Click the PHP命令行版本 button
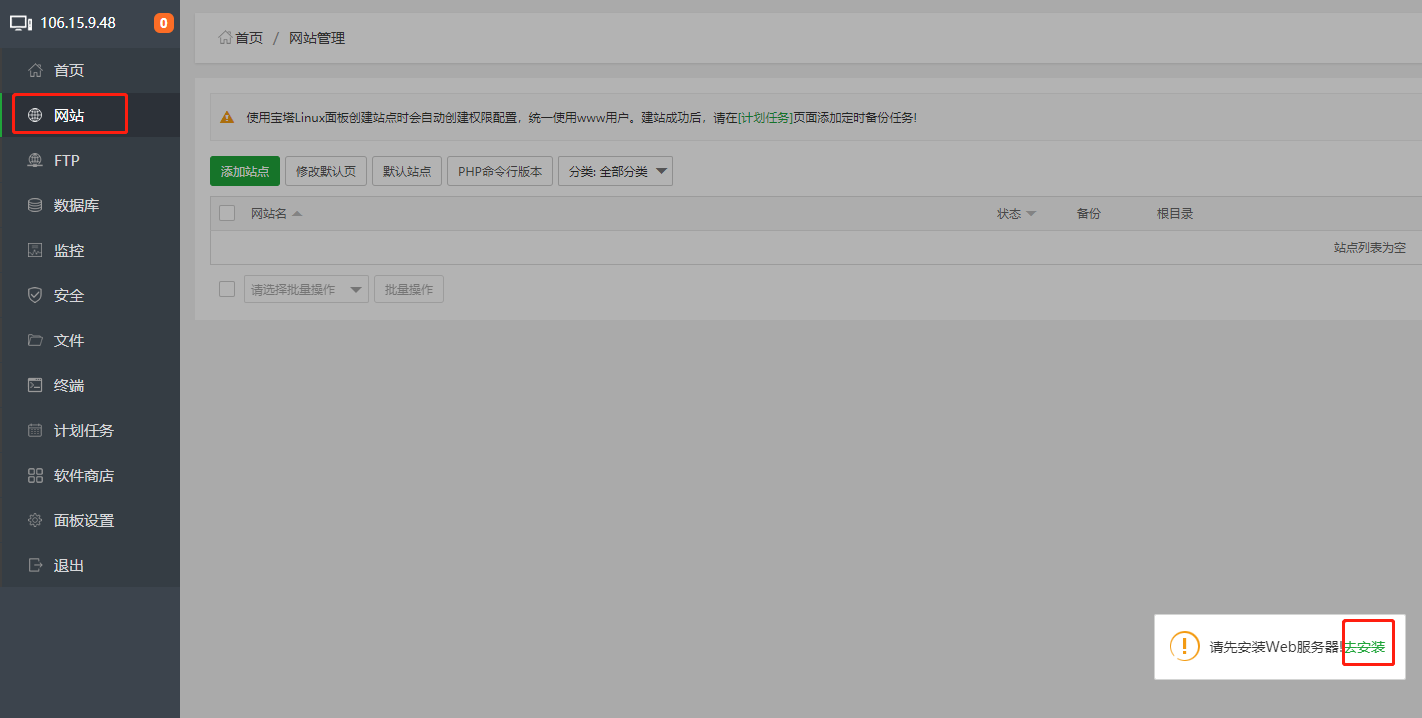Screen dimensions: 1422x718 pyautogui.click(x=500, y=171)
